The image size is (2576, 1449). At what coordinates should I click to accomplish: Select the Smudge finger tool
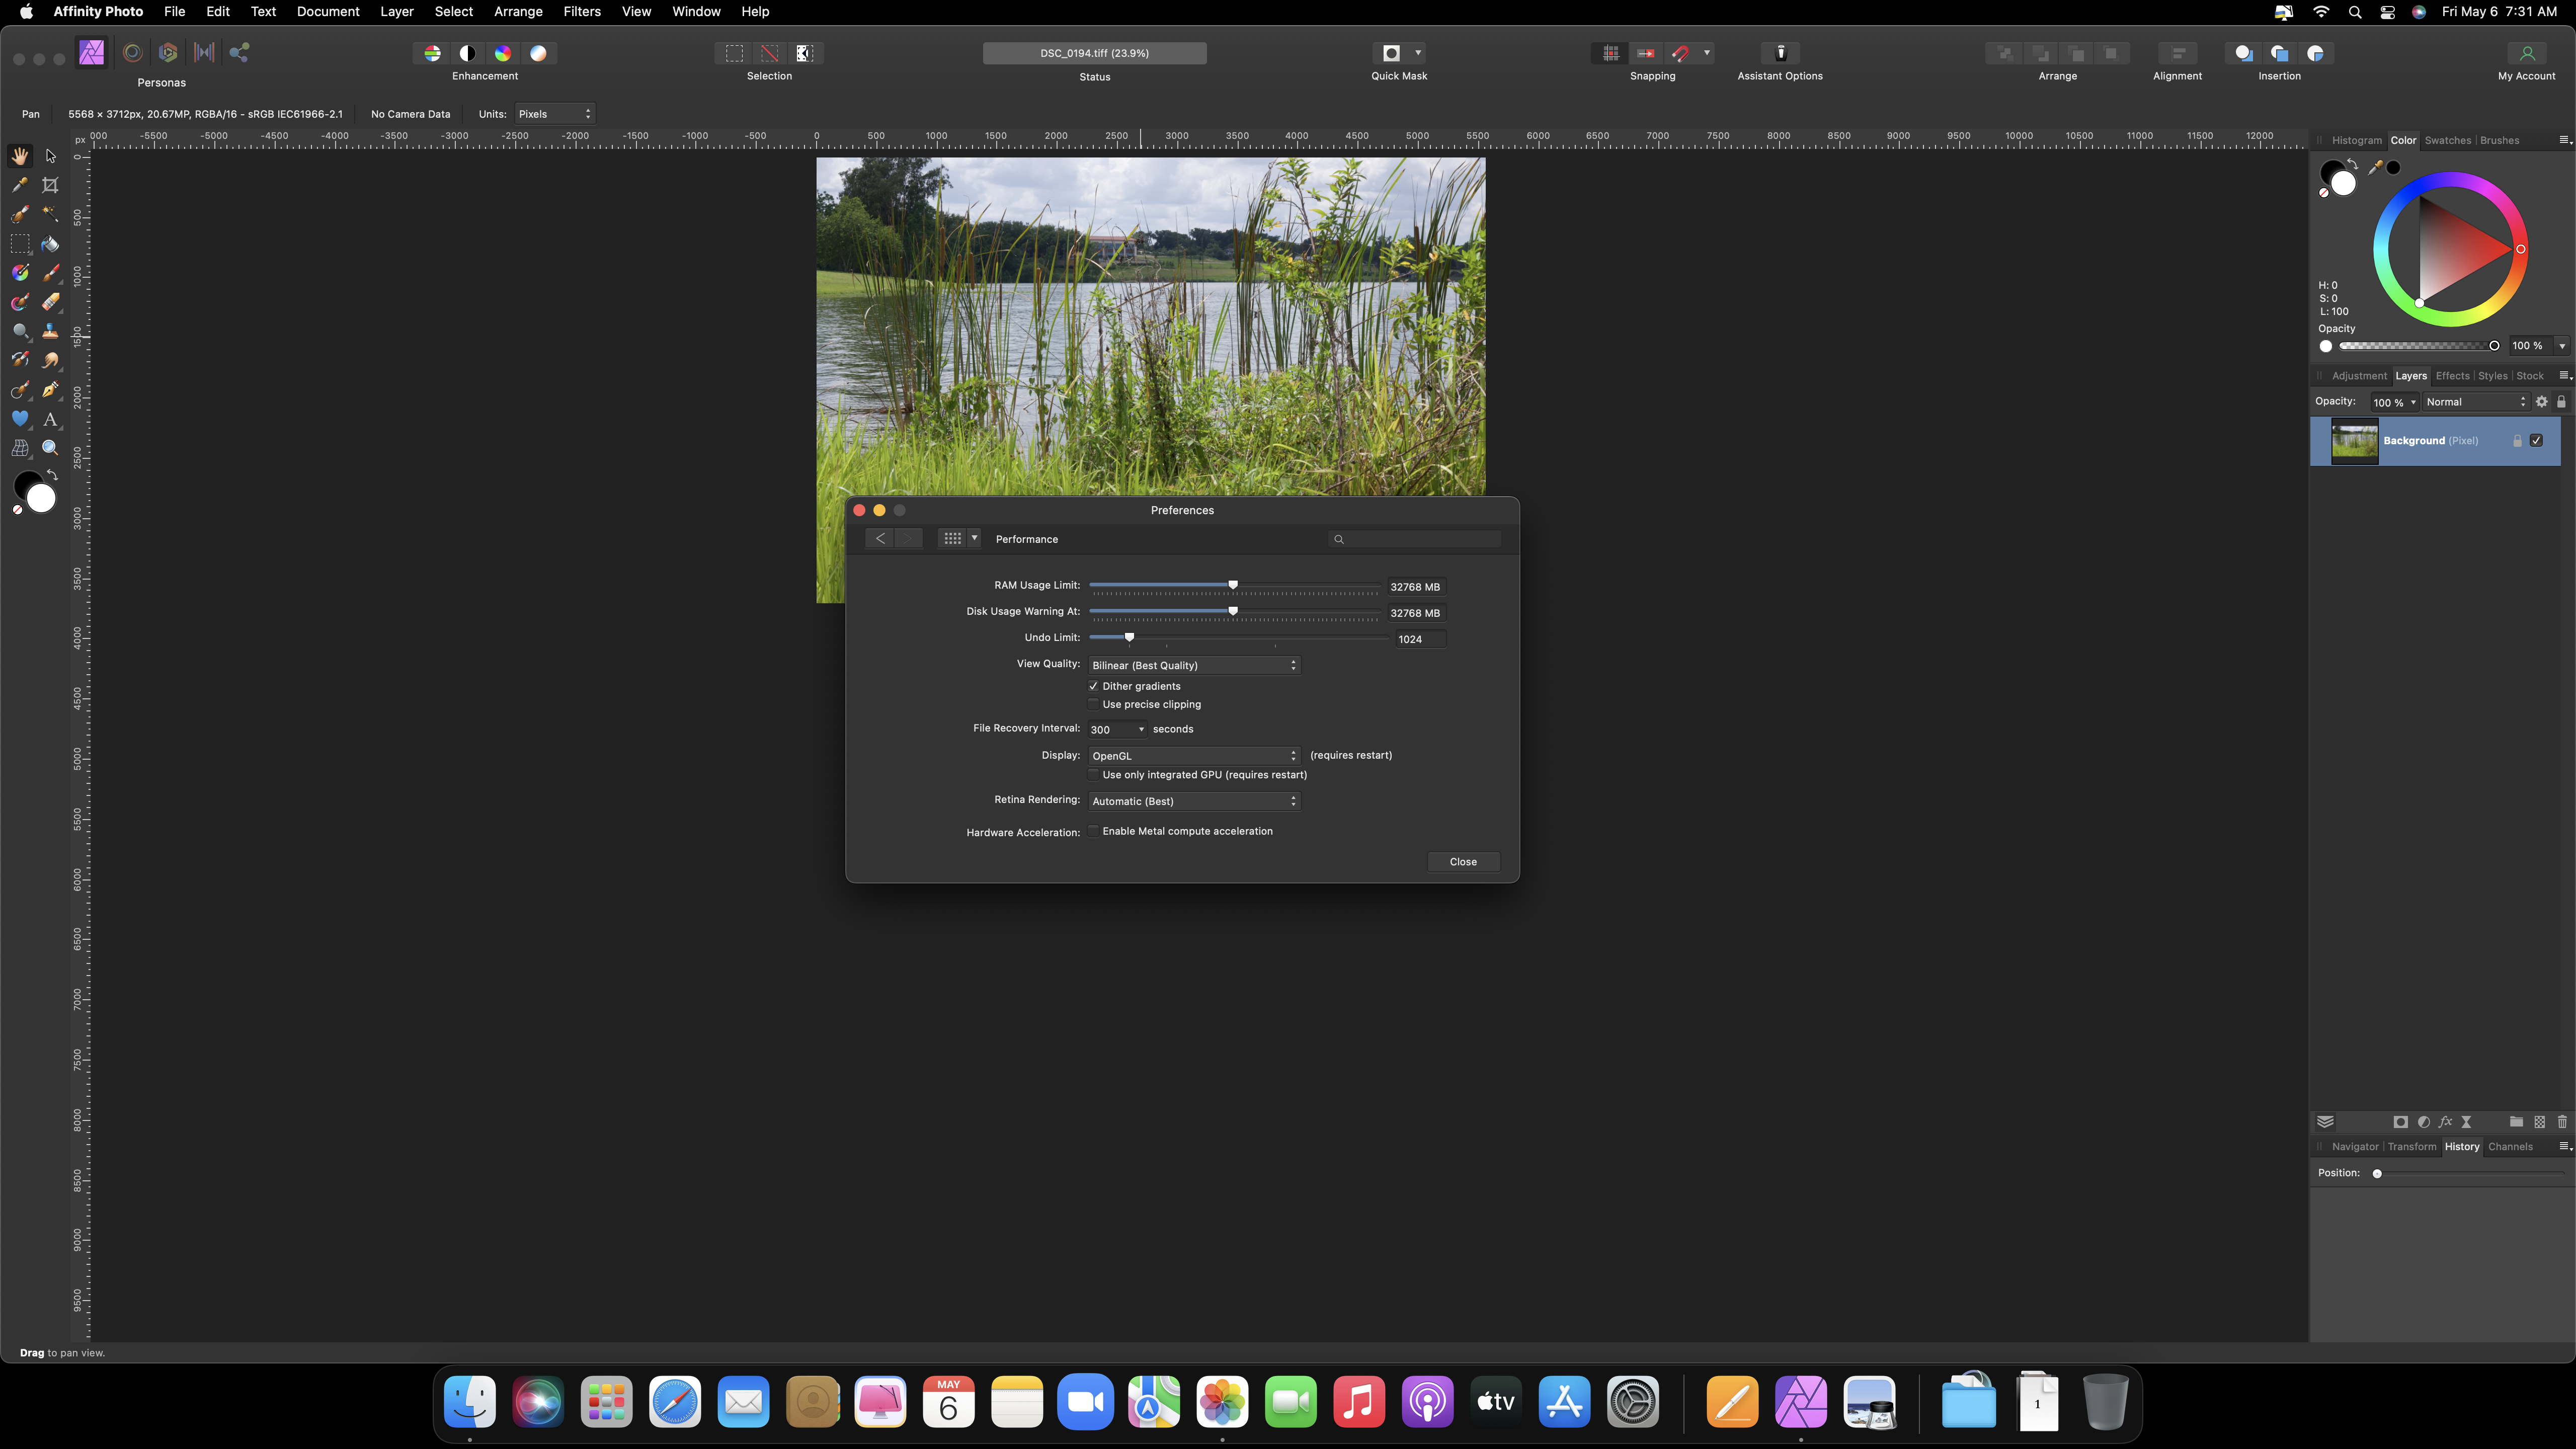(50, 360)
